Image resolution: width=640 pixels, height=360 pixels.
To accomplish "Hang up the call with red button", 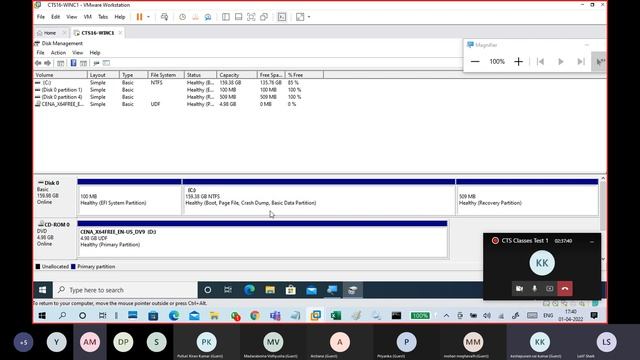I will click(565, 289).
